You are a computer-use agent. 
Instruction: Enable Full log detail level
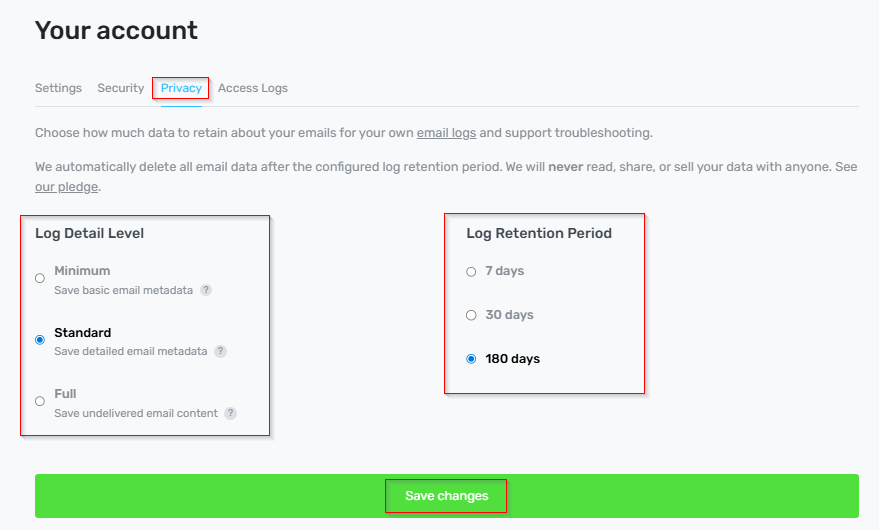click(x=40, y=401)
